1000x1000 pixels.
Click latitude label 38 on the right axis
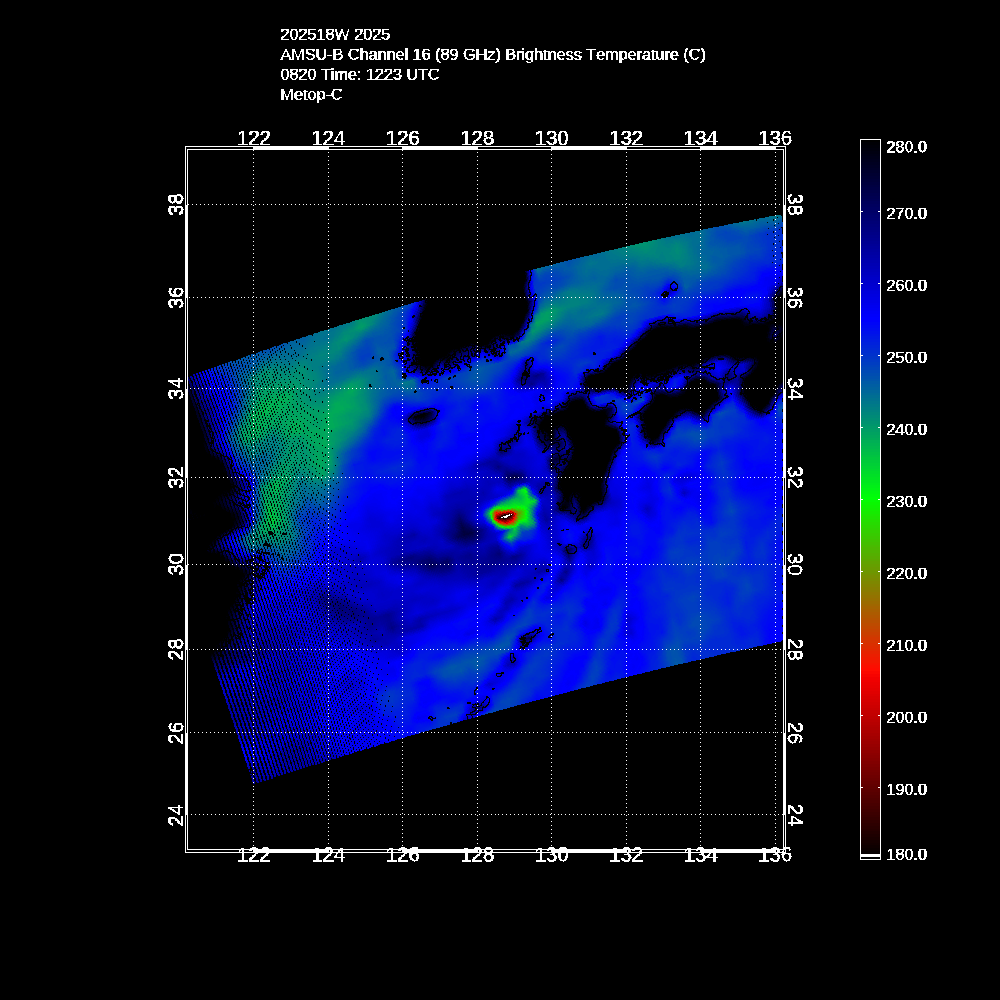click(x=795, y=205)
